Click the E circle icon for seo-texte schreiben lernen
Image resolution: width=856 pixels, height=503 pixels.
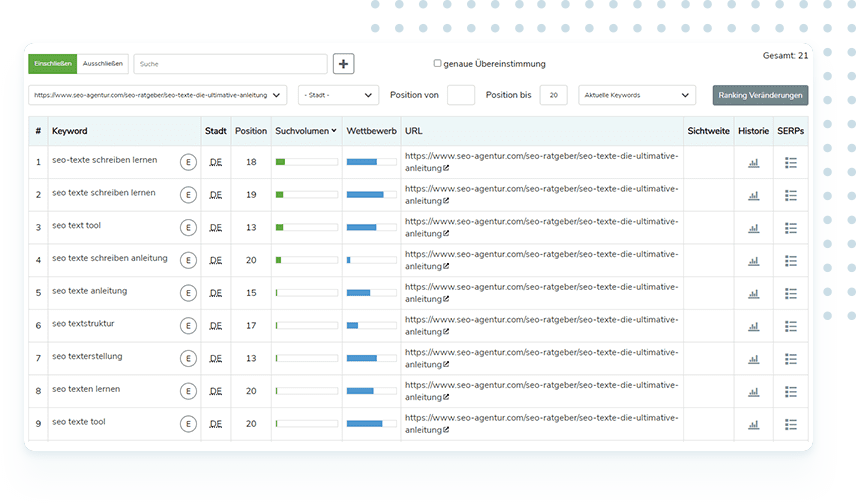tap(188, 162)
